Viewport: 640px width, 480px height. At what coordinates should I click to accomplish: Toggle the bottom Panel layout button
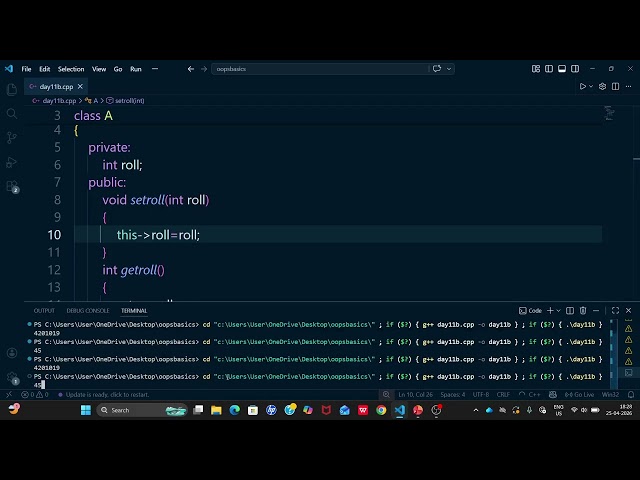(562, 69)
